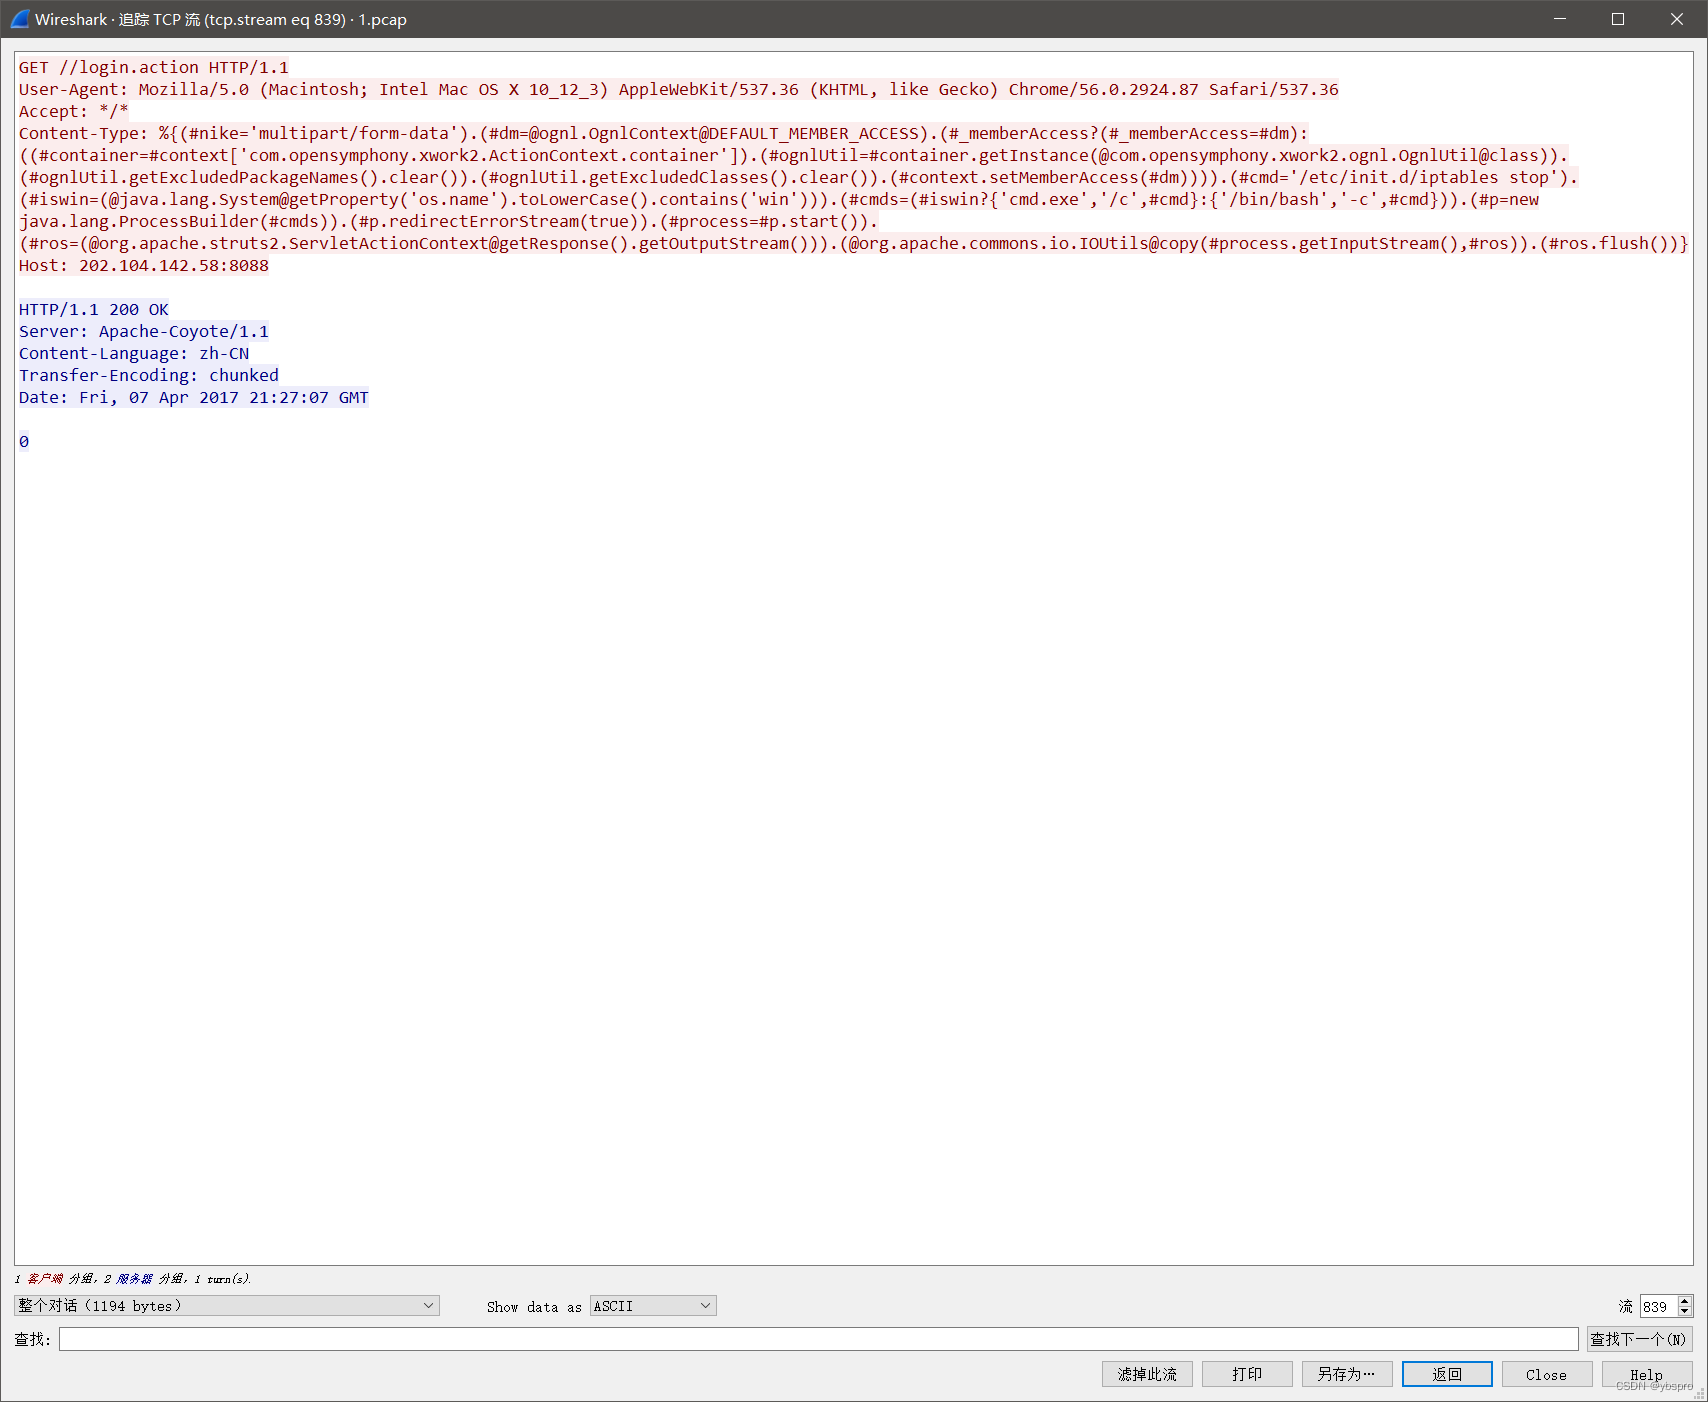The width and height of the screenshot is (1708, 1402).
Task: Click the find text input field
Action: (x=818, y=1339)
